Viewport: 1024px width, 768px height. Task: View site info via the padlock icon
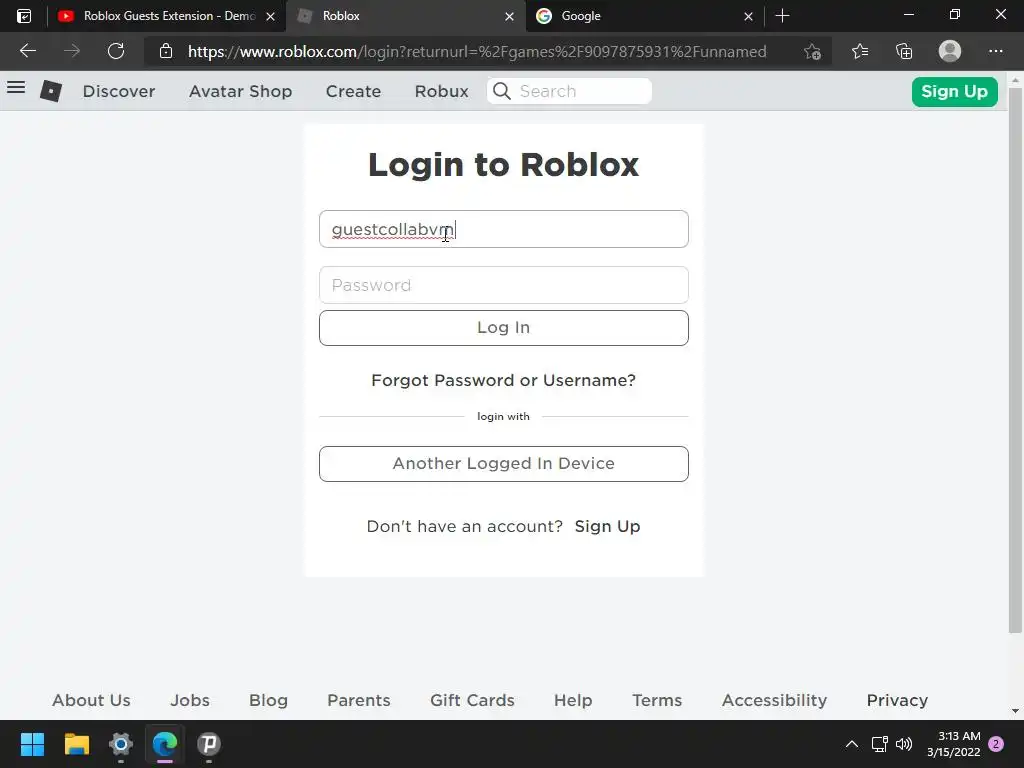pyautogui.click(x=166, y=51)
